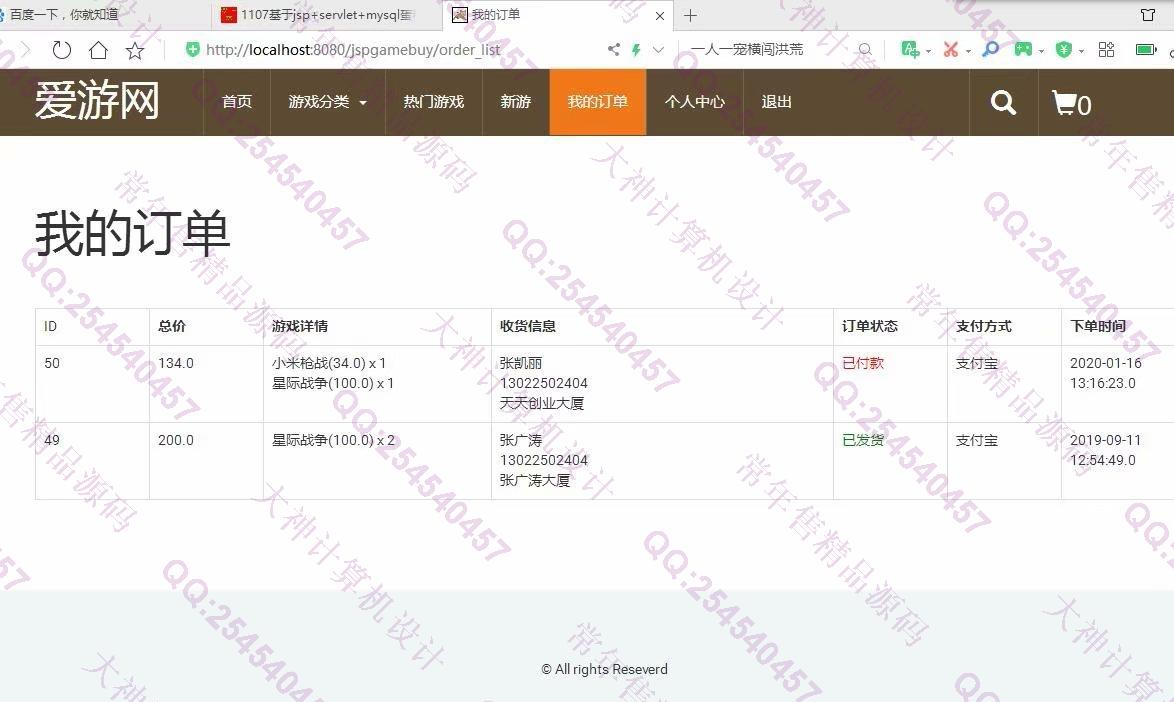
Task: Open the red scissors screenshot tool
Action: click(951, 49)
